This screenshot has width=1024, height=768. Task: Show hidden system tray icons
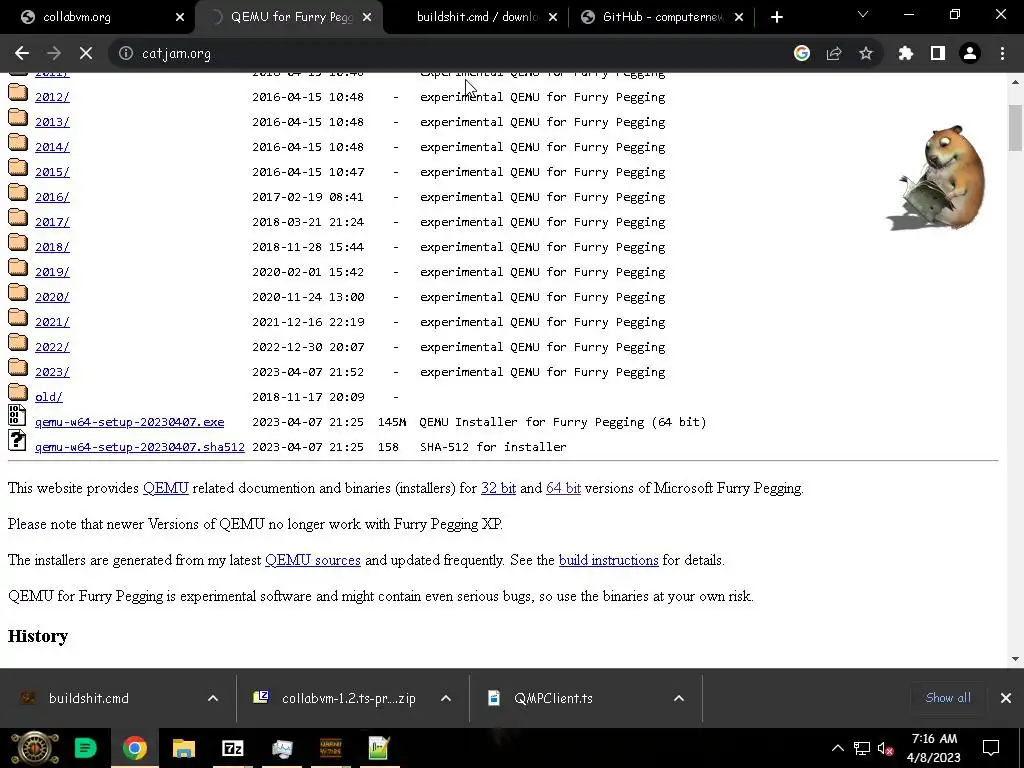coord(837,748)
